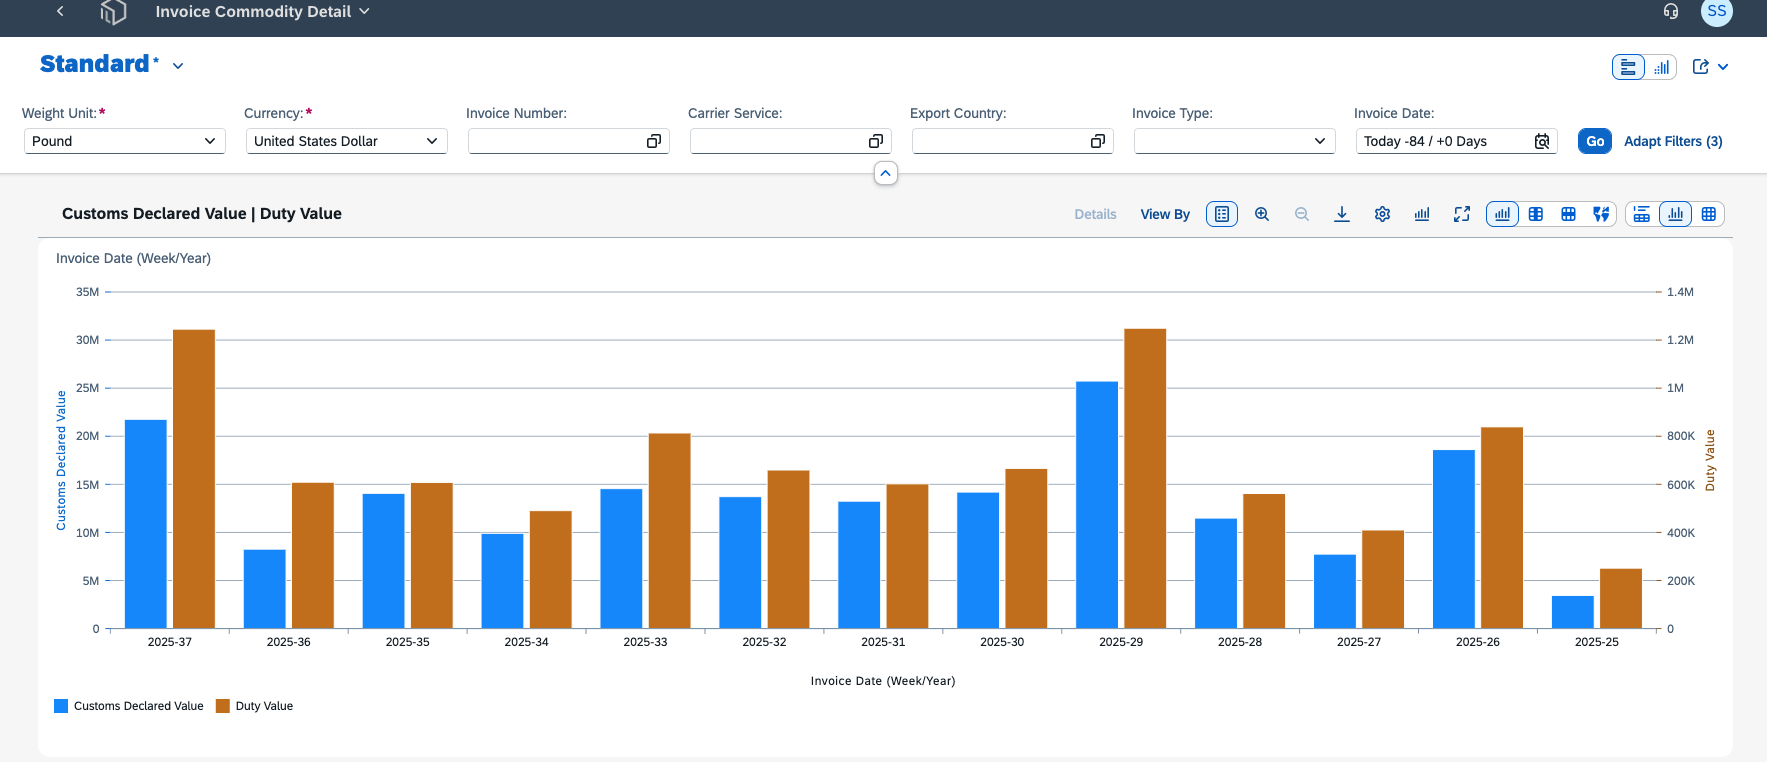Open the Weight Unit dropdown
This screenshot has width=1767, height=762.
tap(123, 141)
